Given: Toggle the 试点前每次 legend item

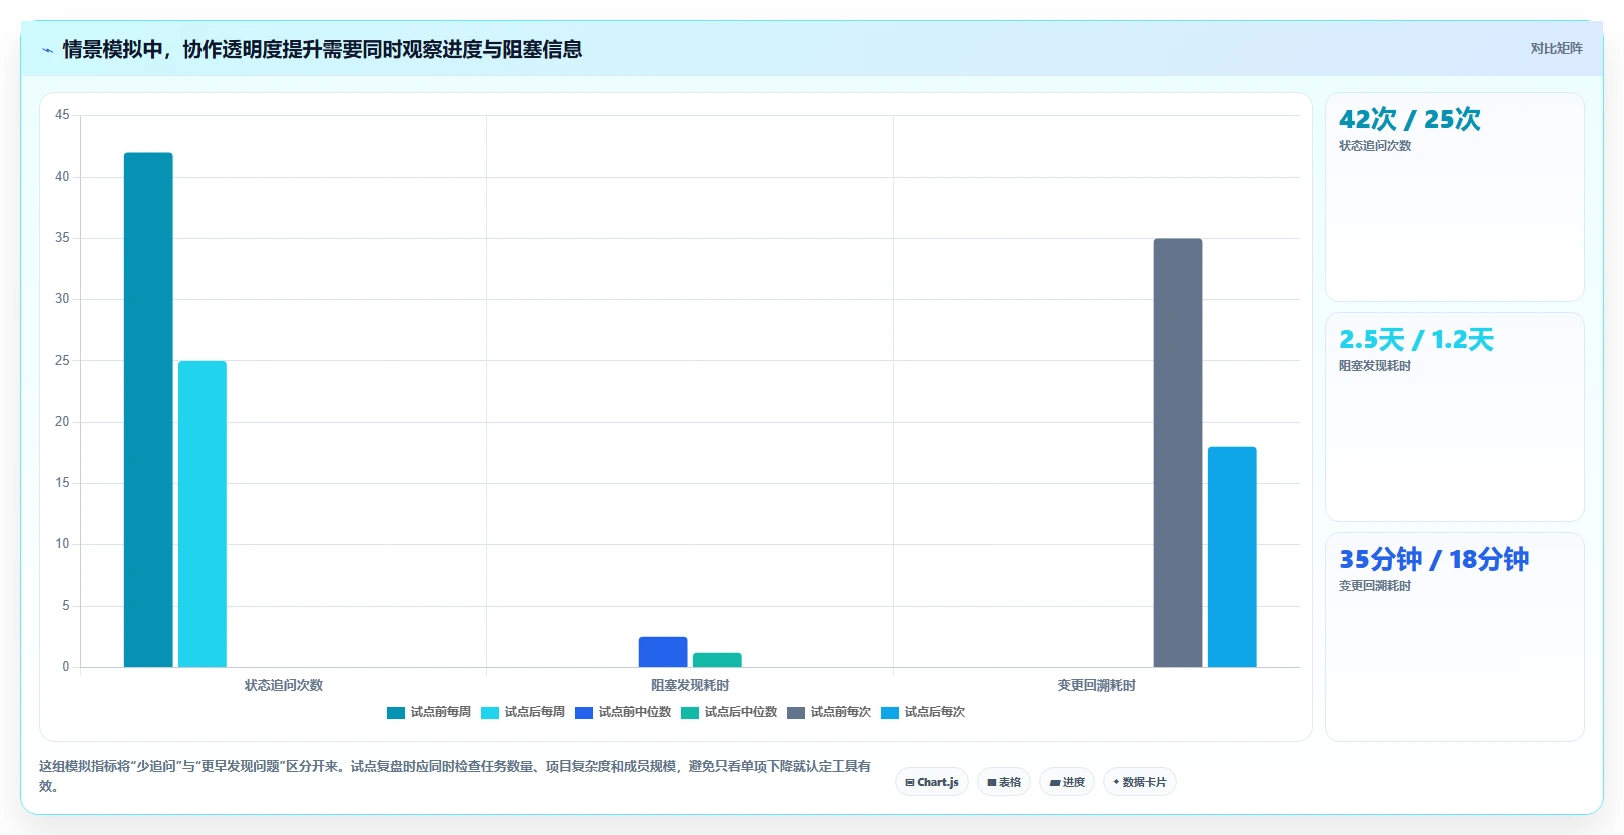Looking at the screenshot, I should tap(829, 712).
